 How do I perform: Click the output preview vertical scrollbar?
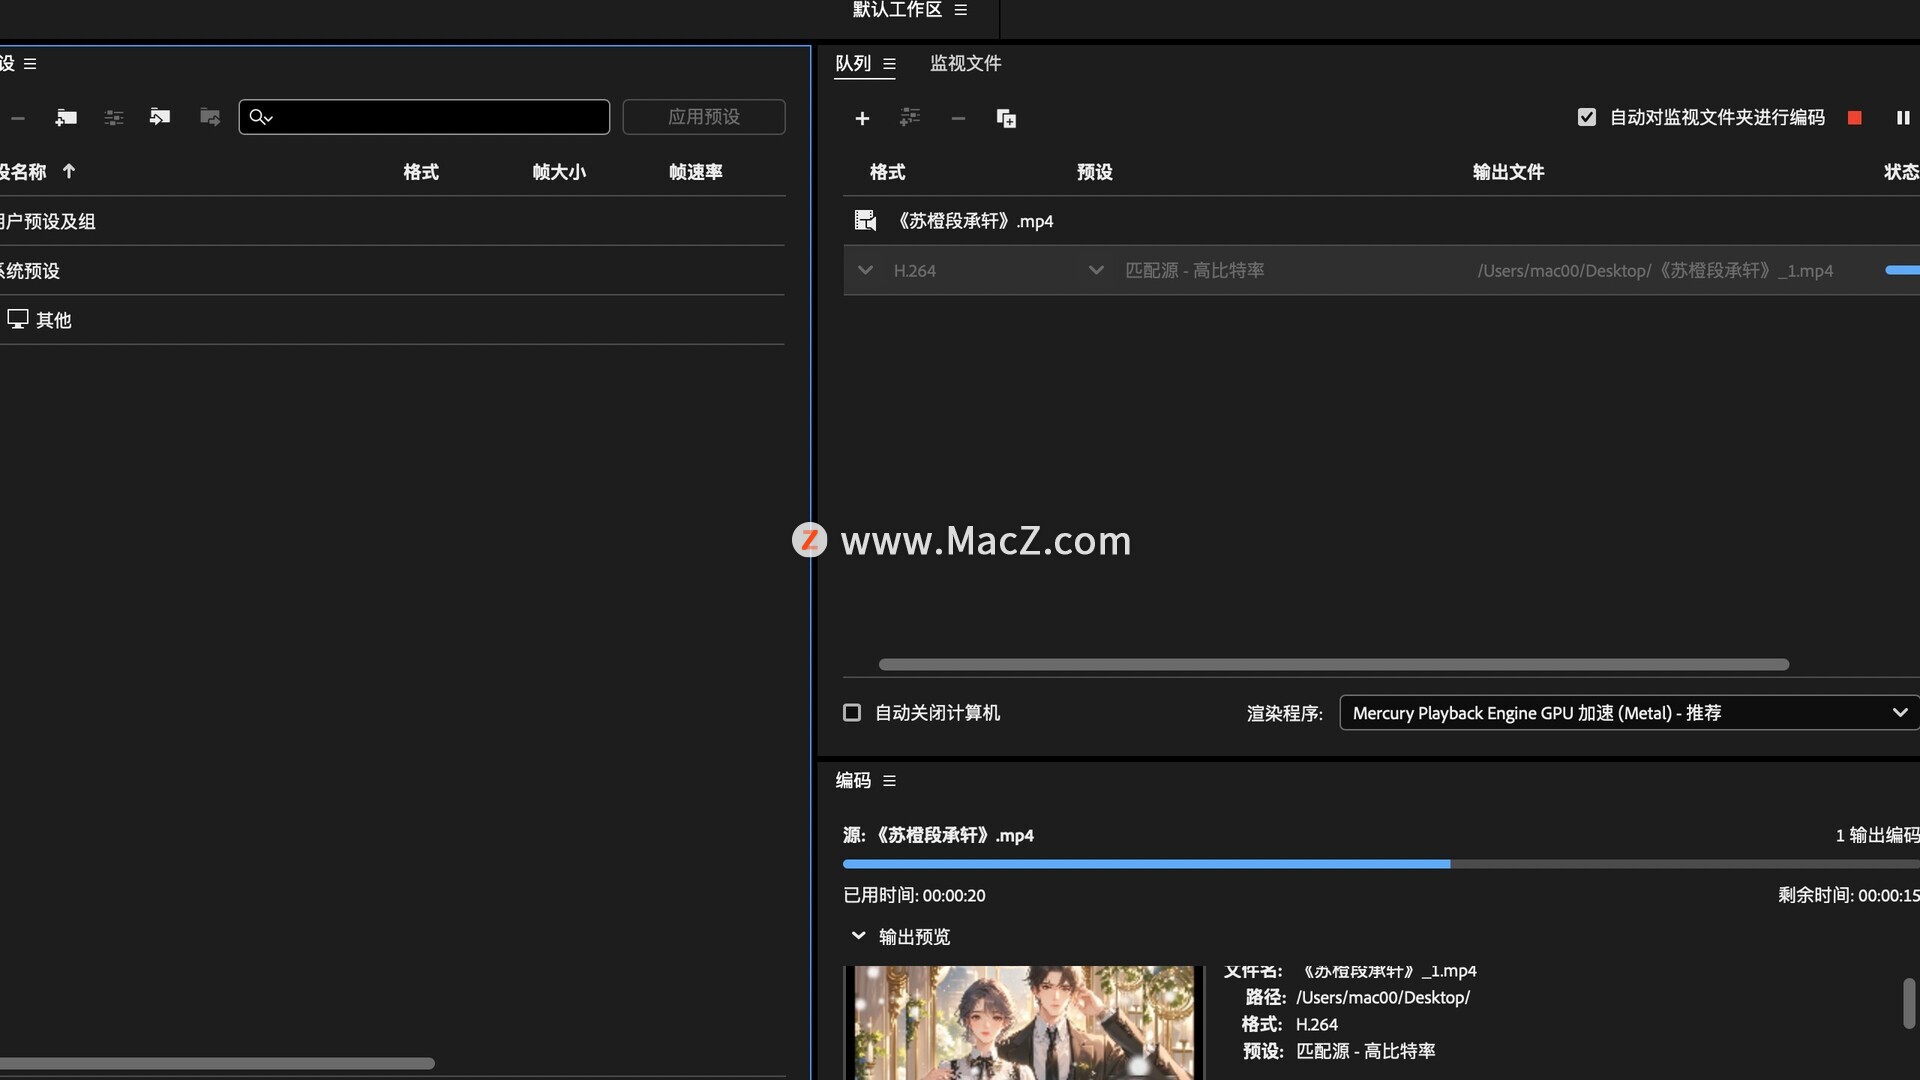1909,1003
